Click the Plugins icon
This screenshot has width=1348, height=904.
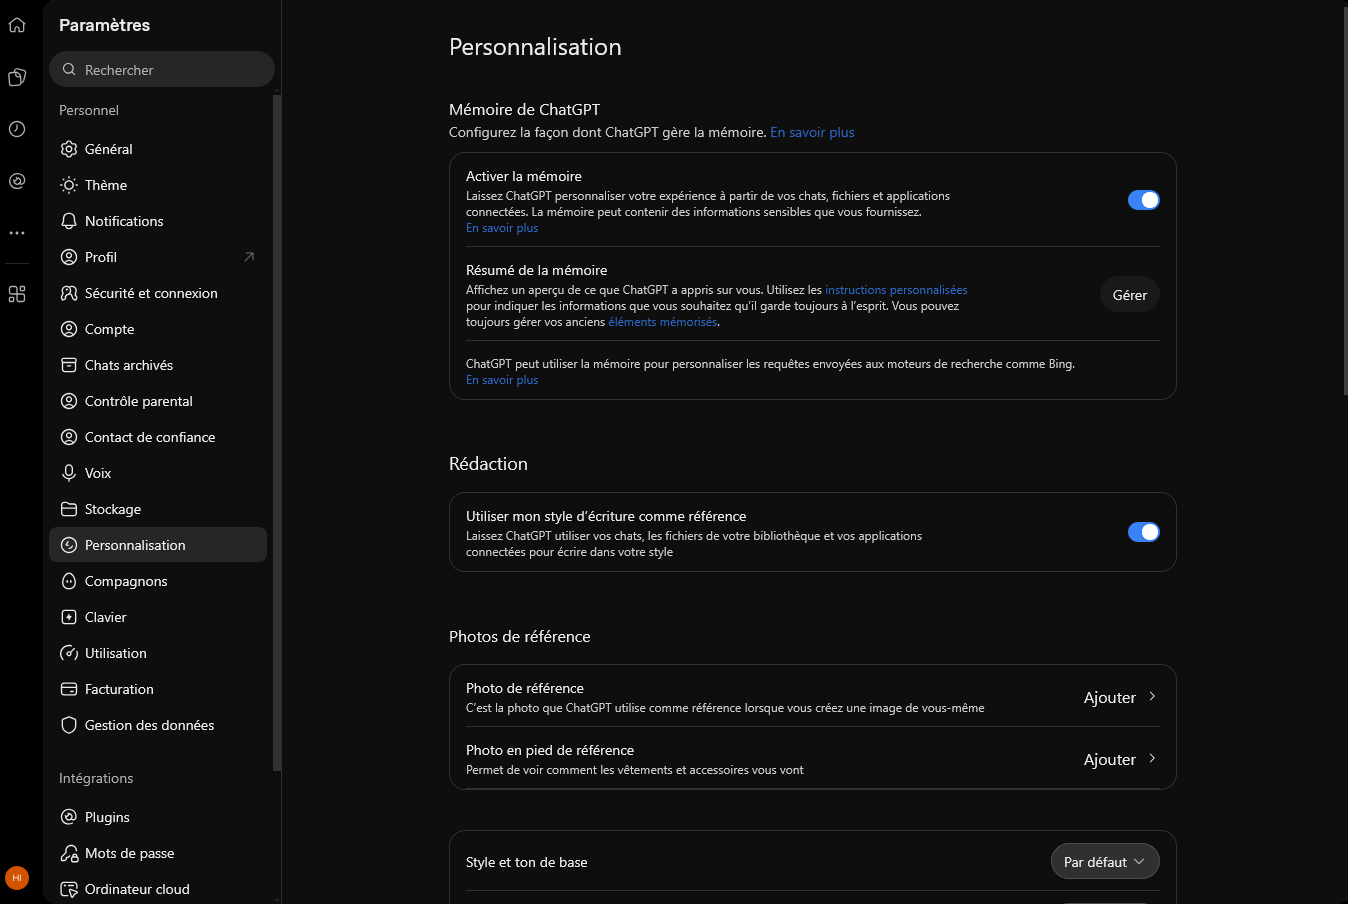click(x=69, y=817)
